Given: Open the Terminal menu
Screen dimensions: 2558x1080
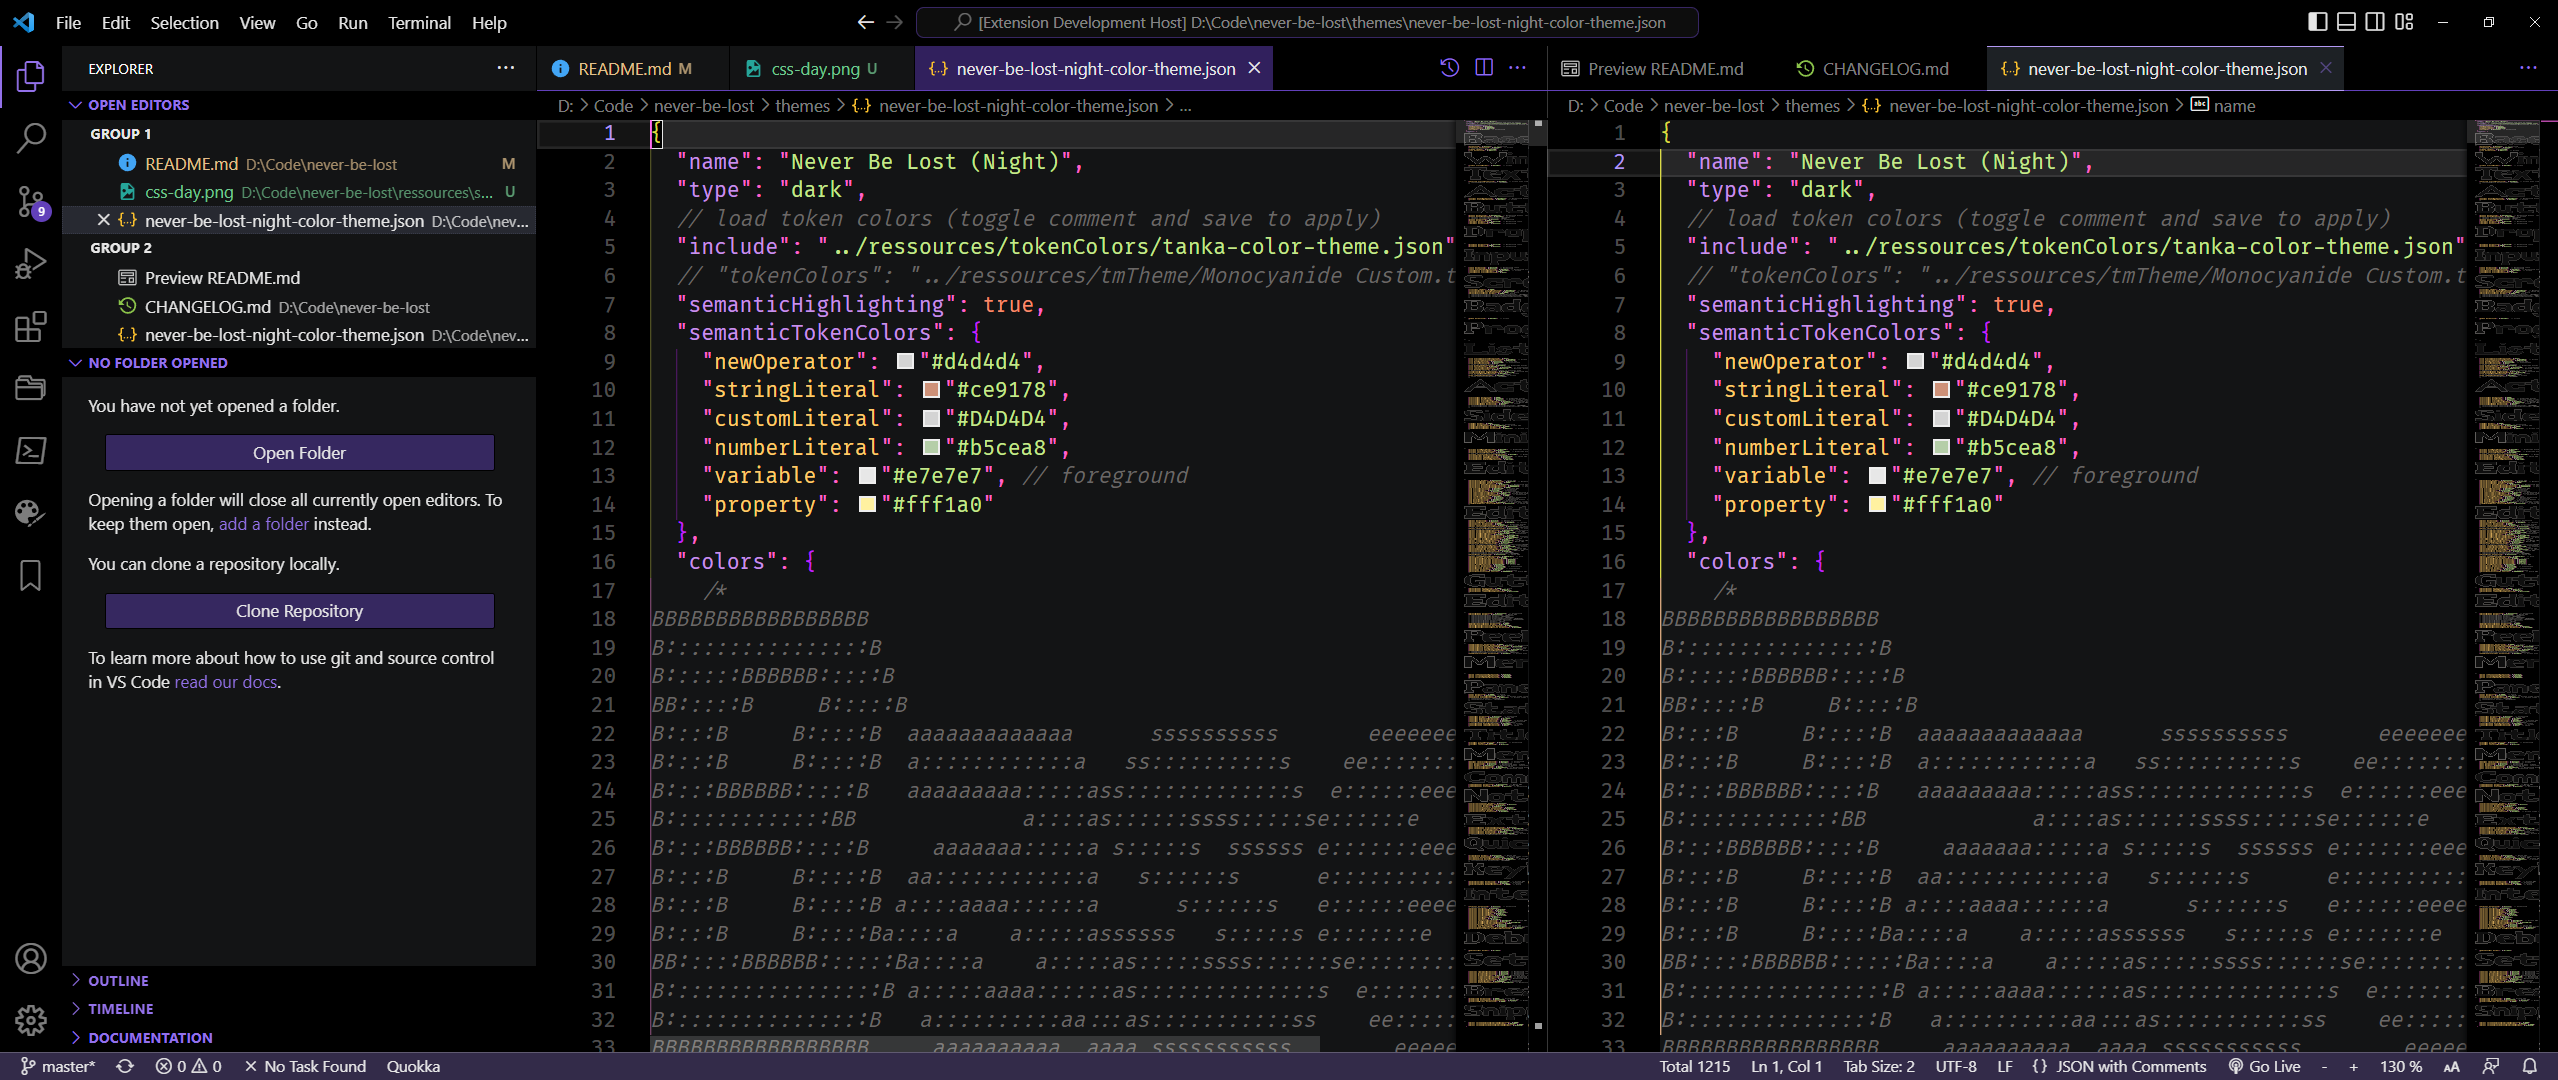Looking at the screenshot, I should (419, 22).
